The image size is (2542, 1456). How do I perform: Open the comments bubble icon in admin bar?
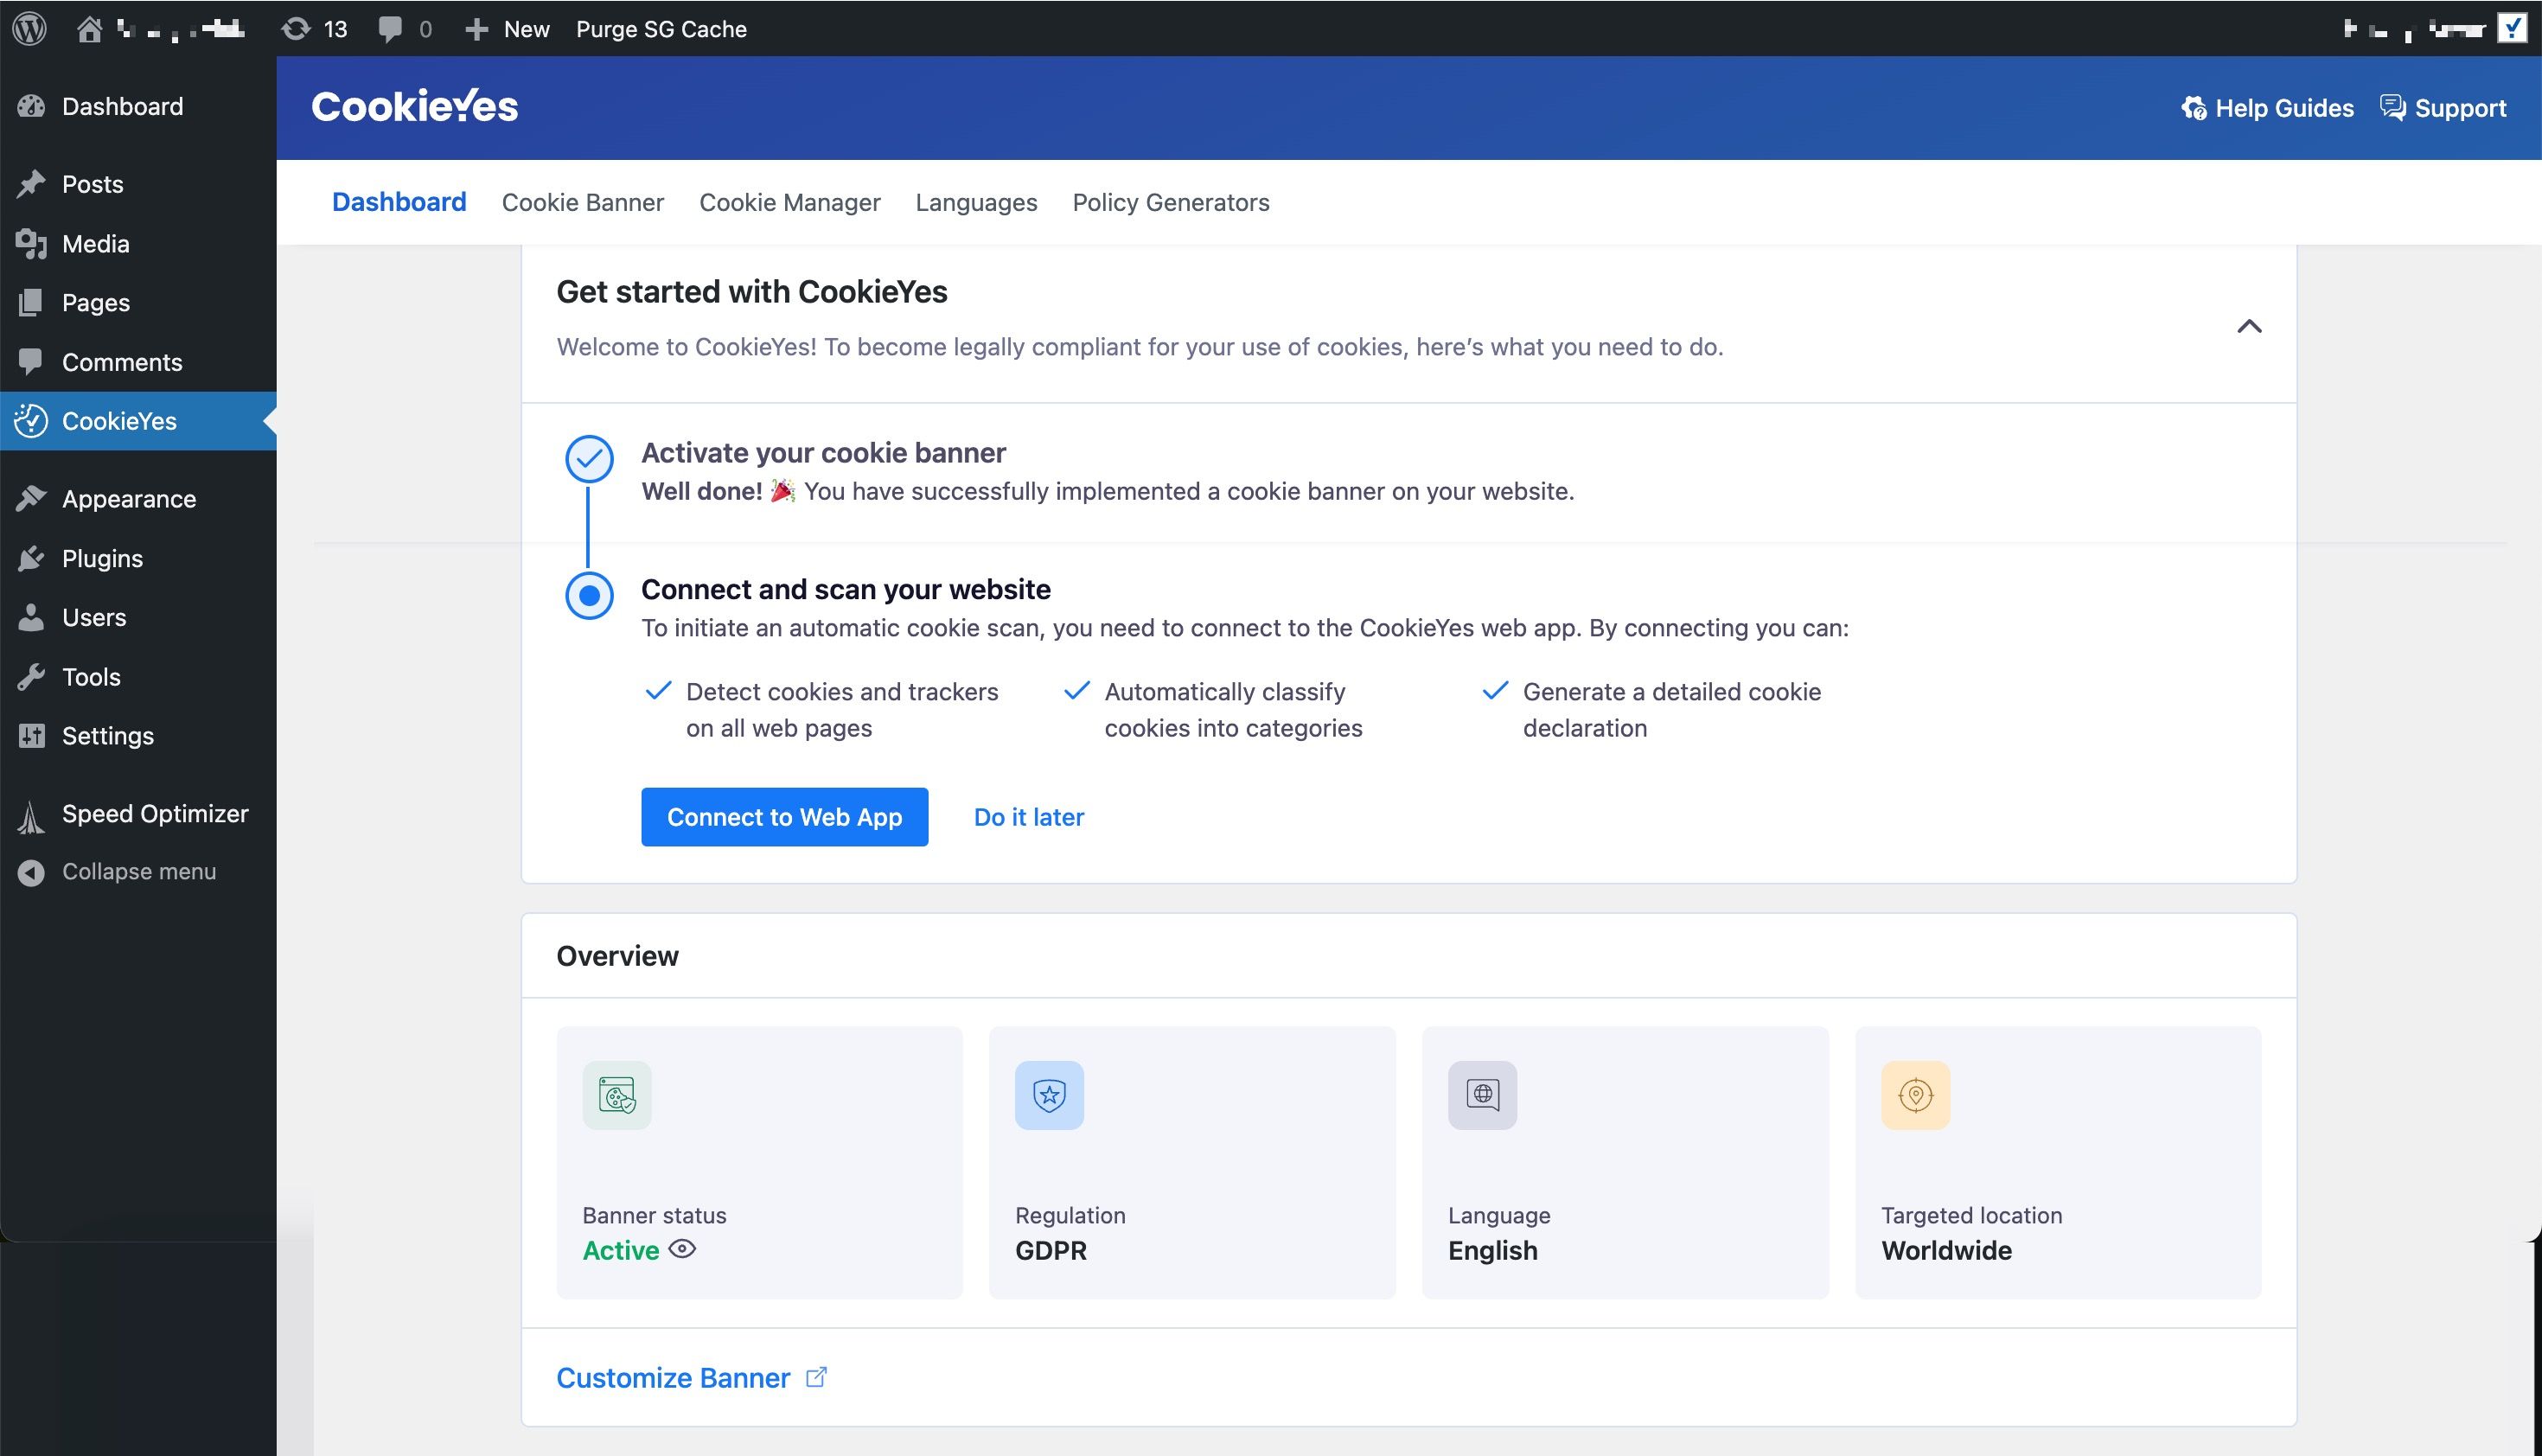pyautogui.click(x=390, y=29)
